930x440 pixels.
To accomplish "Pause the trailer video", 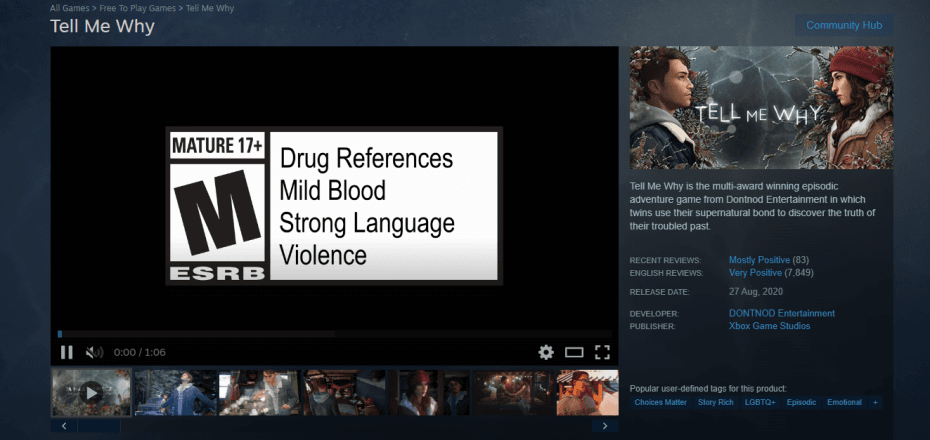I will pos(66,352).
